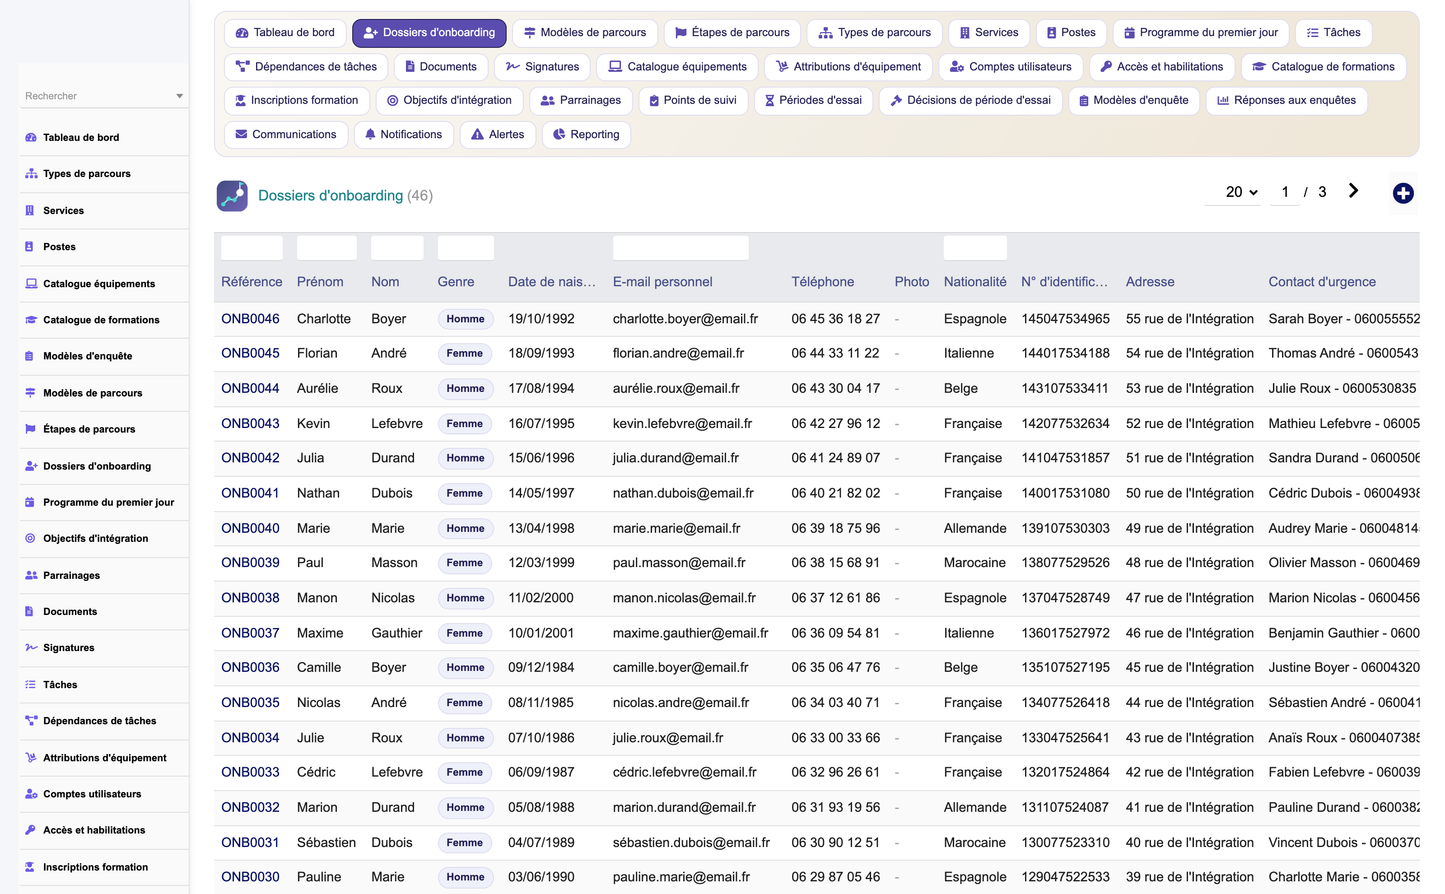Screen dimensions: 1445x894
Task: Expand the Rechercher sidebar dropdown arrow
Action: tap(179, 96)
